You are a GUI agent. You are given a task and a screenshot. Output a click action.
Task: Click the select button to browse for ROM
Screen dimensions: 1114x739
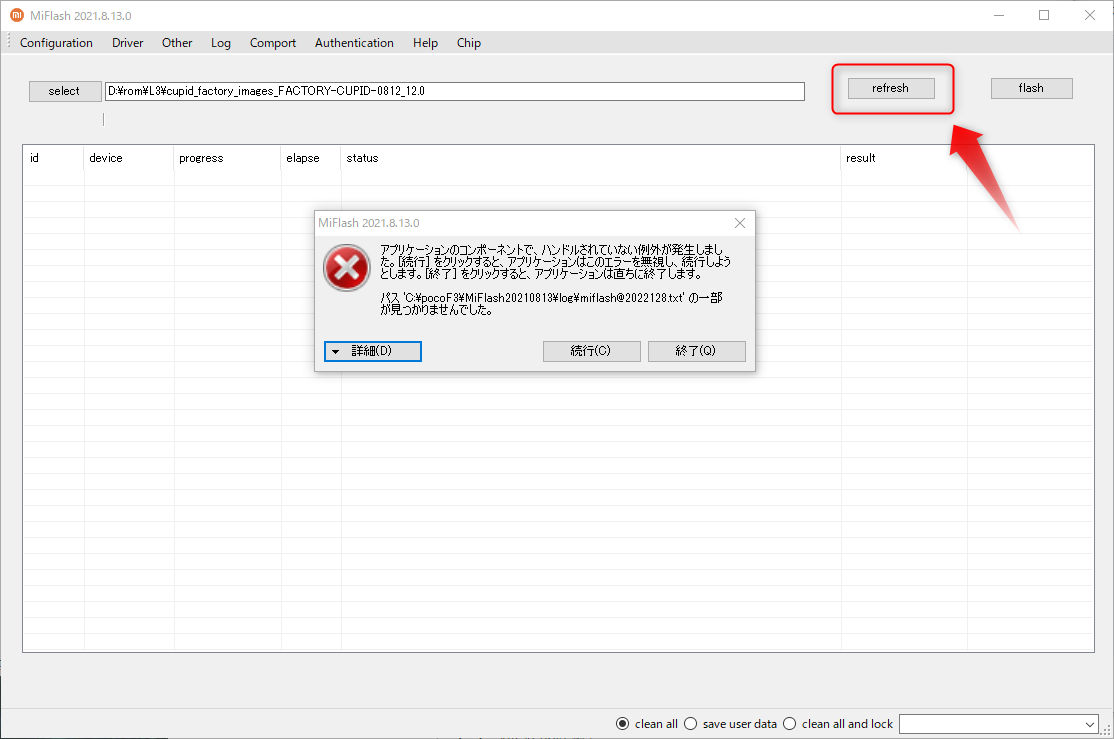point(64,90)
